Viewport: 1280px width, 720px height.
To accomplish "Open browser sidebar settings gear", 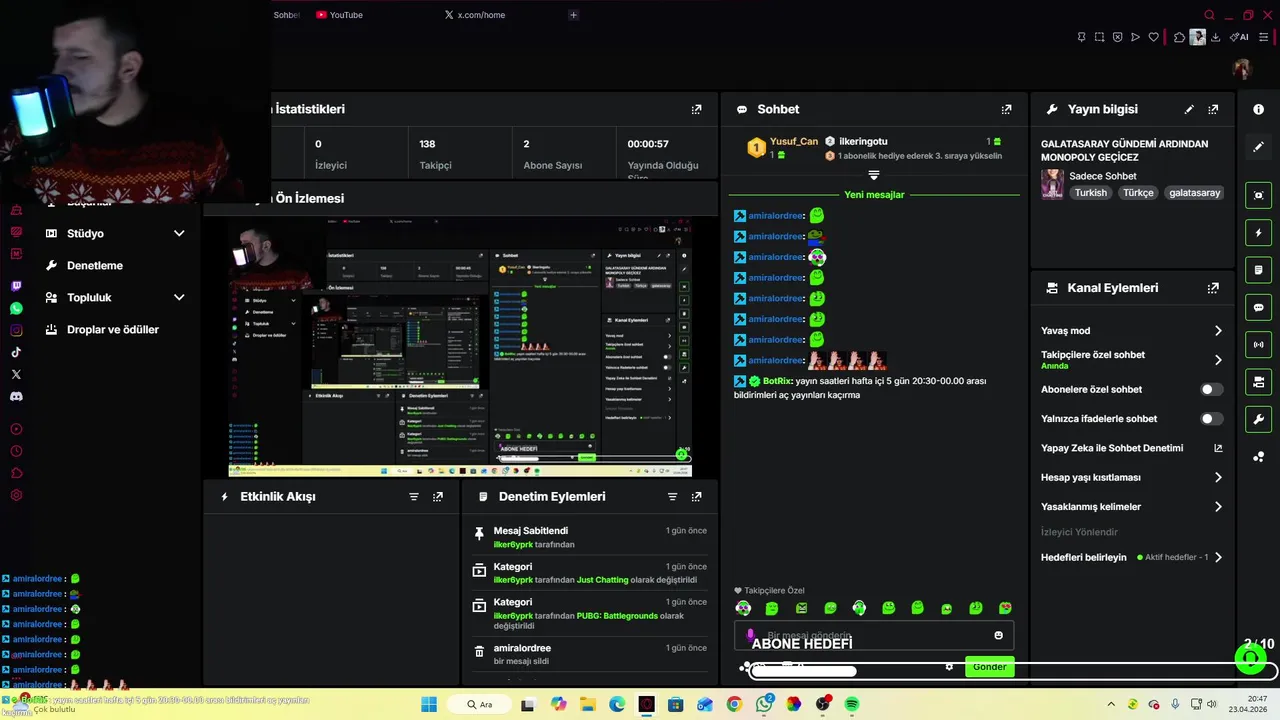I will [16, 495].
